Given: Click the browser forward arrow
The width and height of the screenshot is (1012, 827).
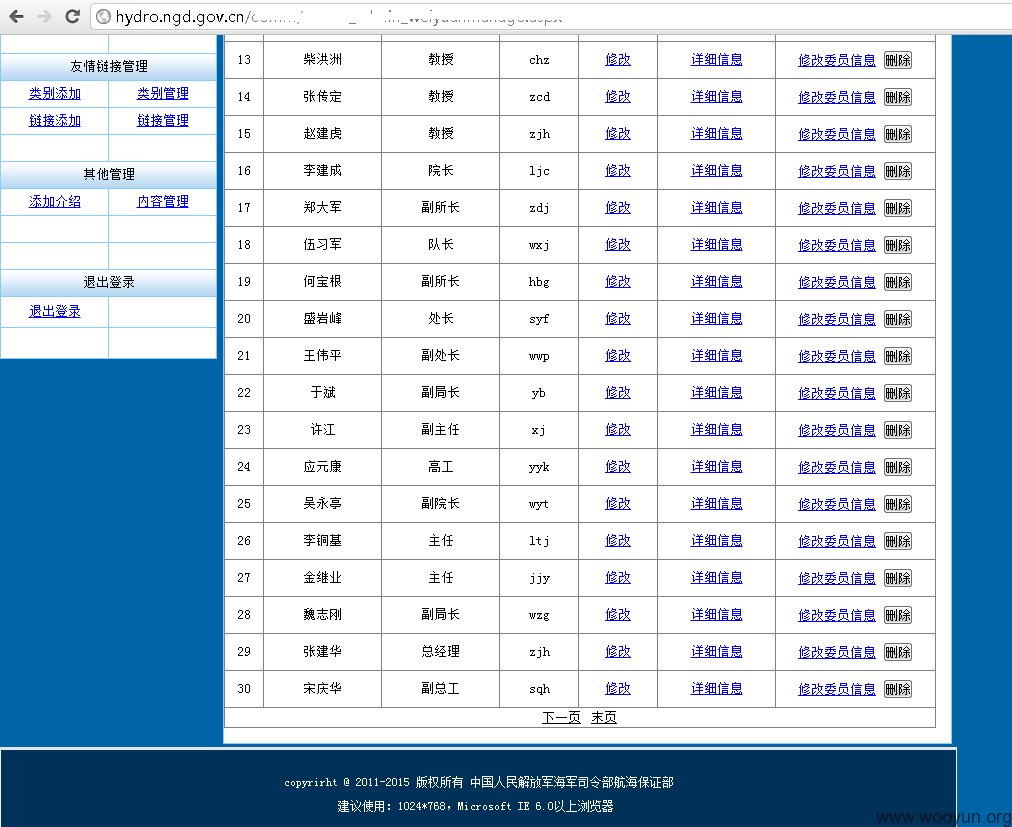Looking at the screenshot, I should [x=44, y=16].
